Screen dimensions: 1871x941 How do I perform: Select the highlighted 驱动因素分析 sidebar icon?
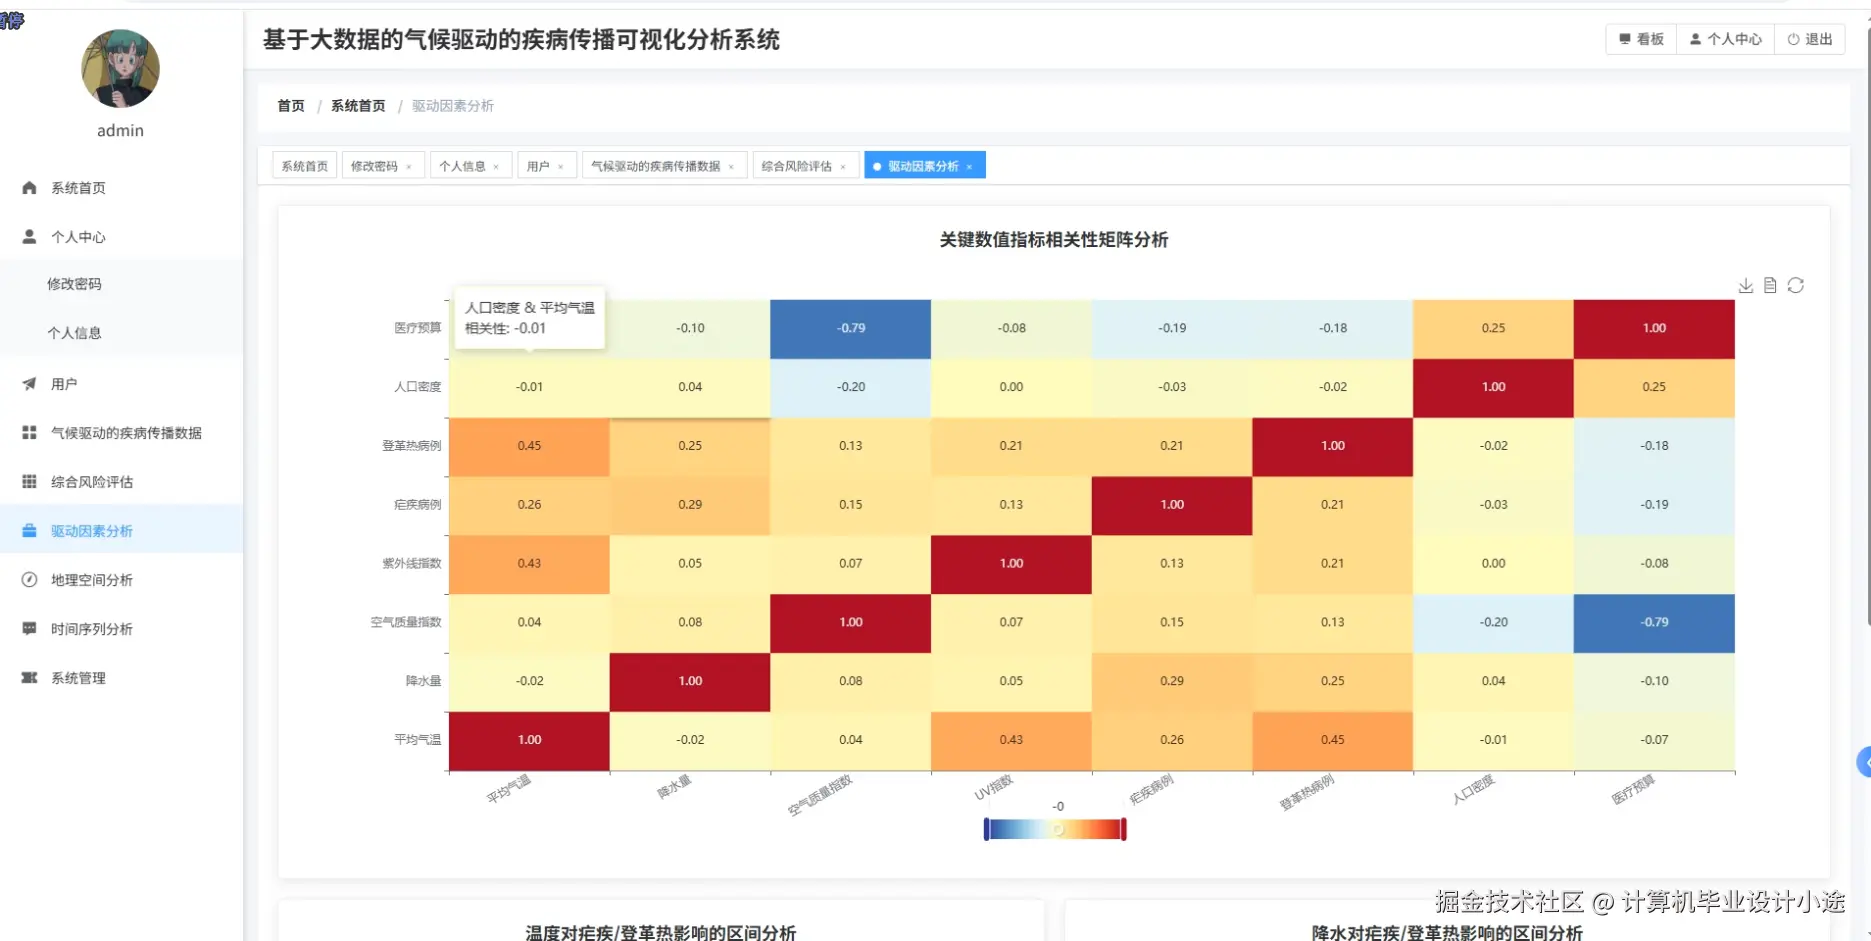tap(28, 530)
